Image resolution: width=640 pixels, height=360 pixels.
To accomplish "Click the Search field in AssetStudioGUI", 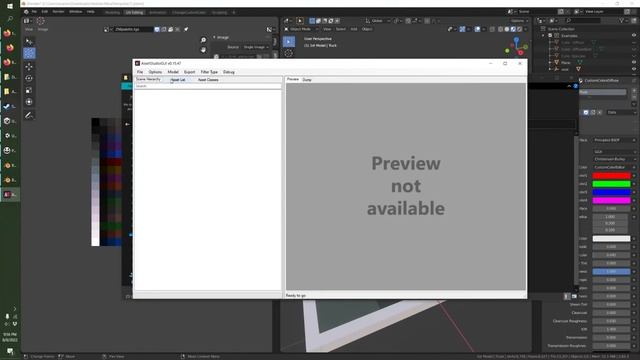I will tap(208, 86).
